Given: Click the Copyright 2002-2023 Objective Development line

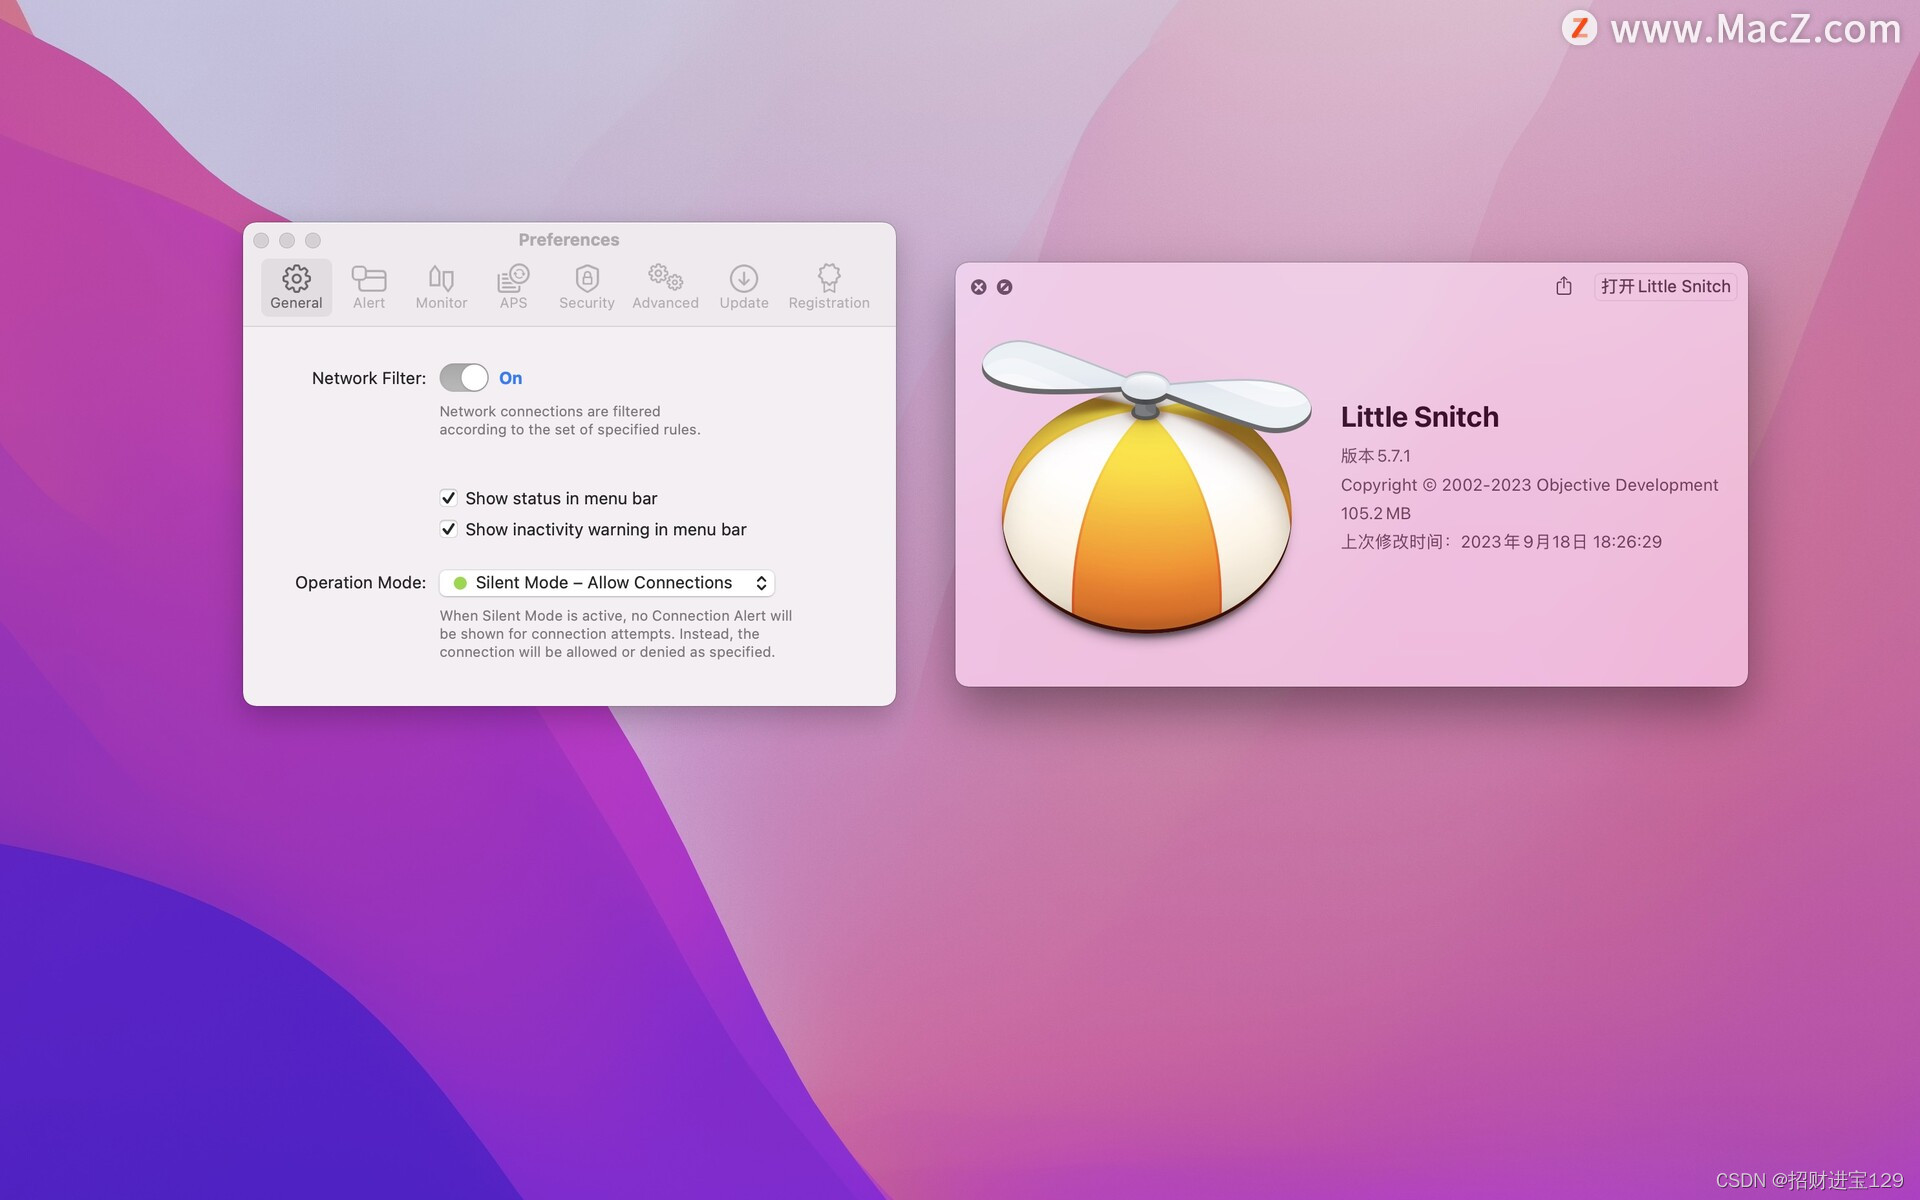Looking at the screenshot, I should click(1529, 485).
